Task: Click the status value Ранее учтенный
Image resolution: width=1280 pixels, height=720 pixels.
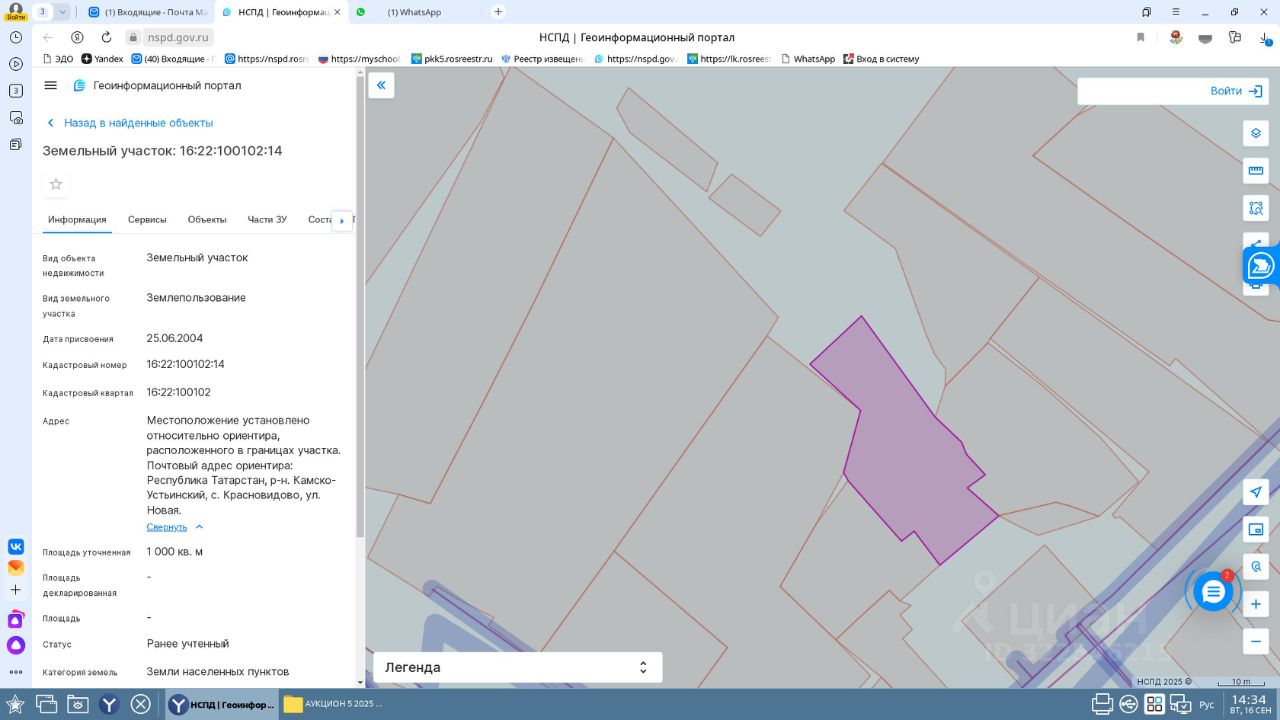Action: coord(188,644)
